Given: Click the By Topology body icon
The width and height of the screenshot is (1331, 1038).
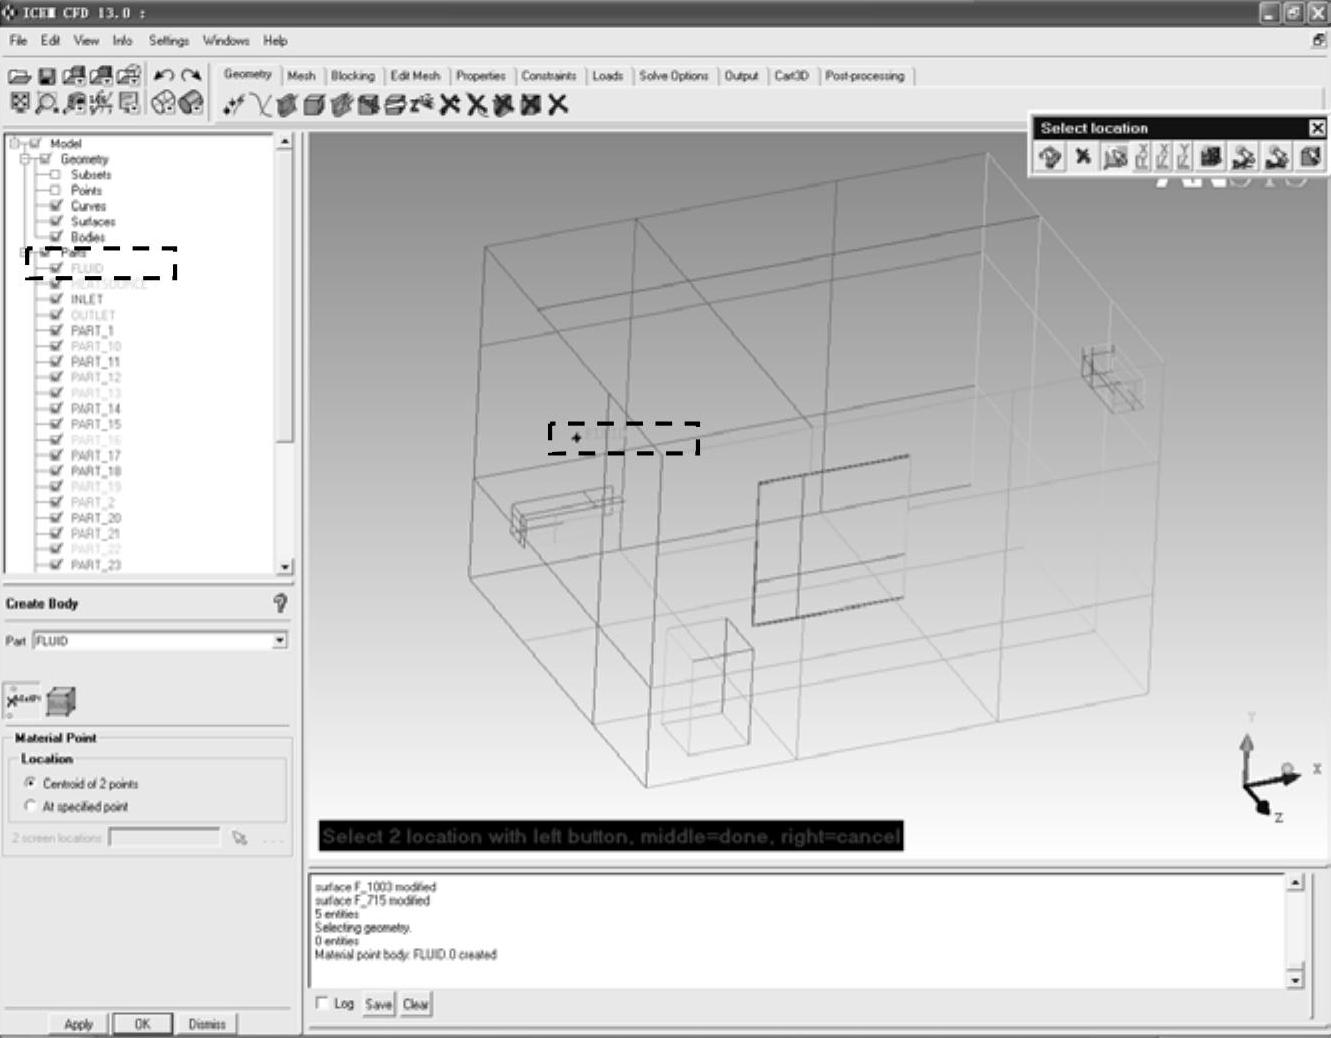Looking at the screenshot, I should click(x=61, y=701).
